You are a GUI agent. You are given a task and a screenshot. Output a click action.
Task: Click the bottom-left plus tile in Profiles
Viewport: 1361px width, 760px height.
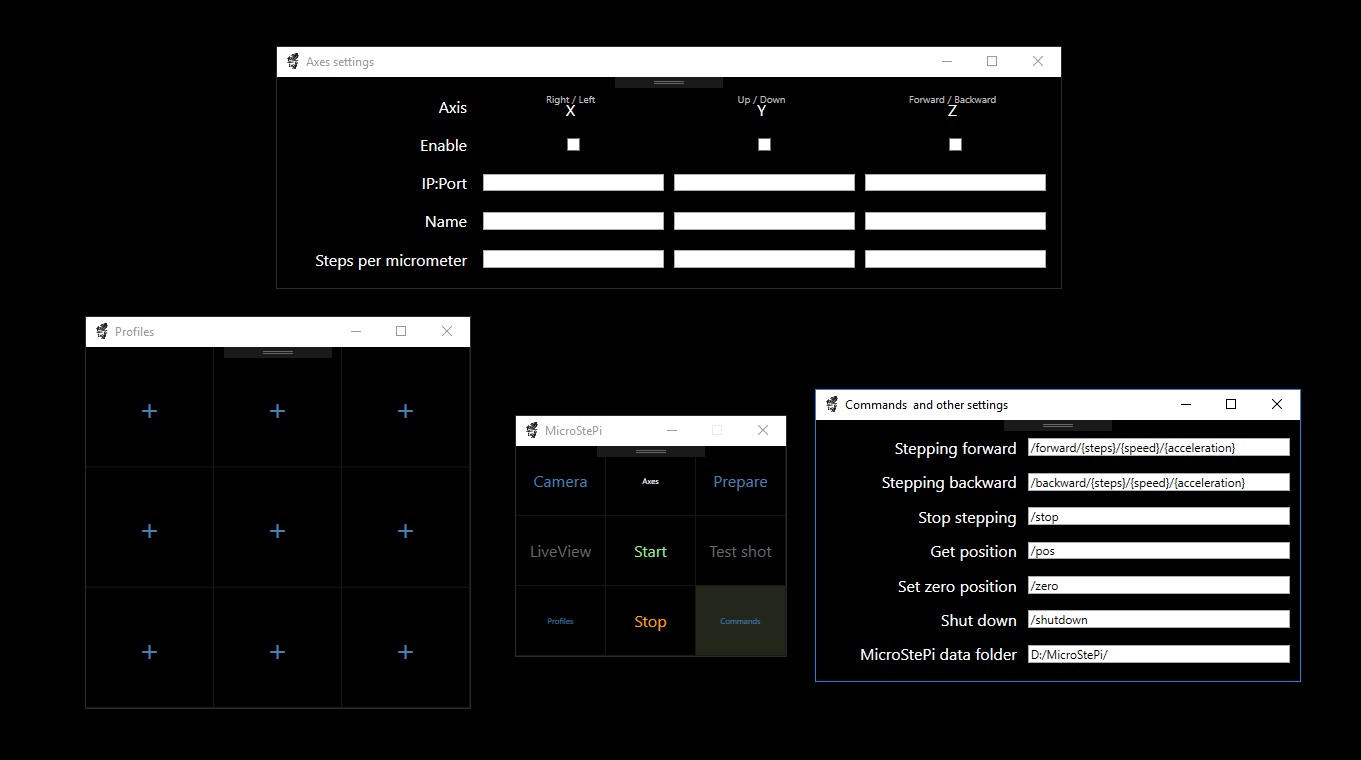[149, 652]
